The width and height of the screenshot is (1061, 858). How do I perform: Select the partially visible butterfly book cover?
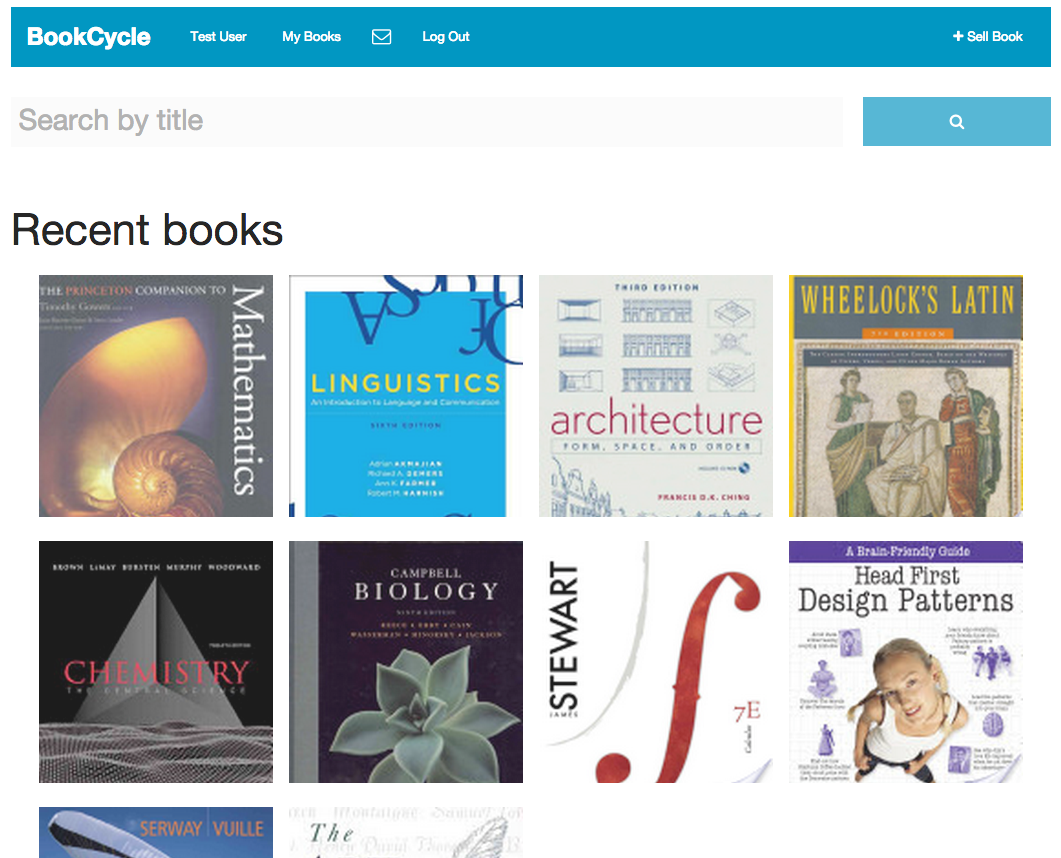406,832
